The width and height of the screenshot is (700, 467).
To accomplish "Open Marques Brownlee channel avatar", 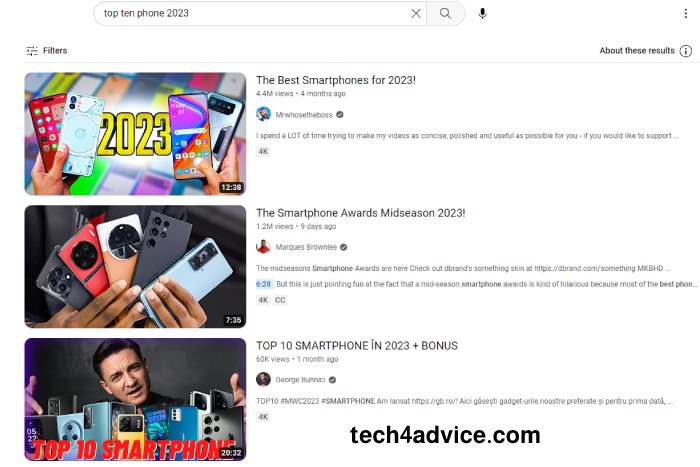I will [263, 246].
